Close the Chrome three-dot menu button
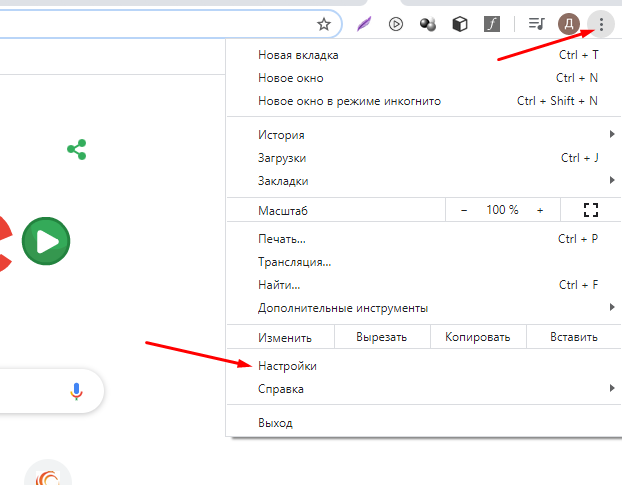This screenshot has width=622, height=485. point(601,24)
